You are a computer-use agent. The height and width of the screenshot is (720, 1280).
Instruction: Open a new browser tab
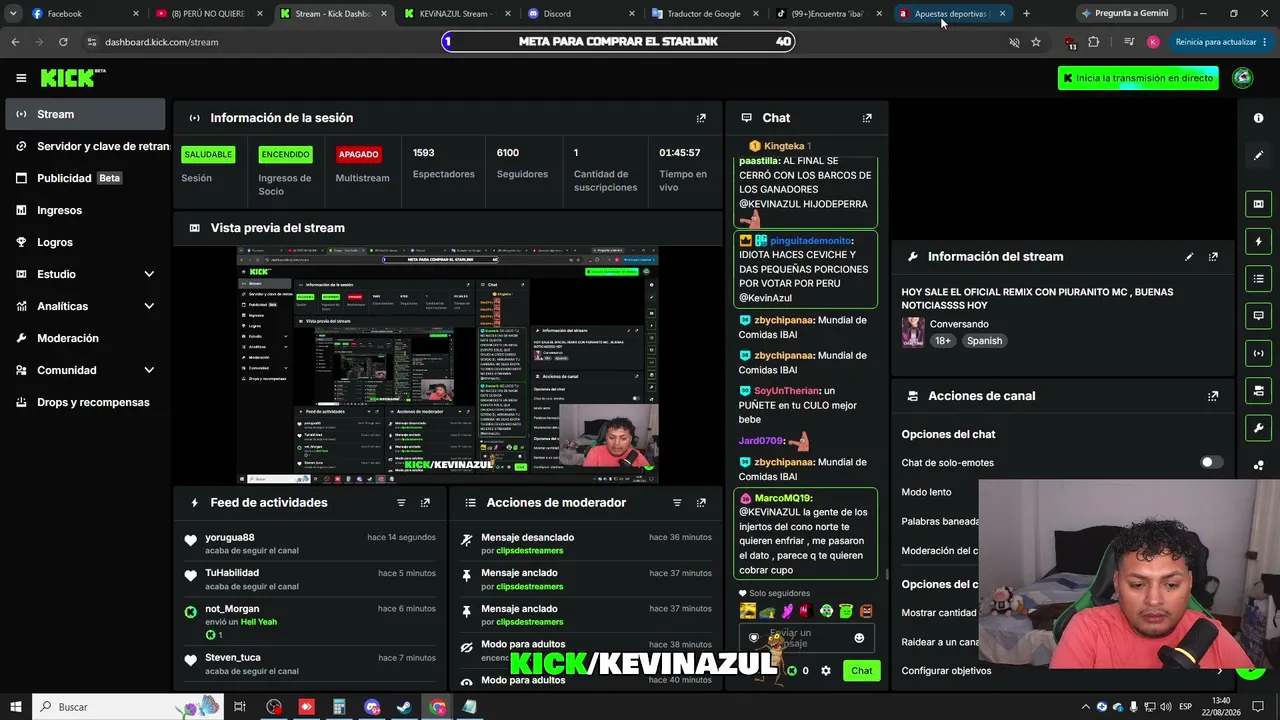pos(1026,14)
